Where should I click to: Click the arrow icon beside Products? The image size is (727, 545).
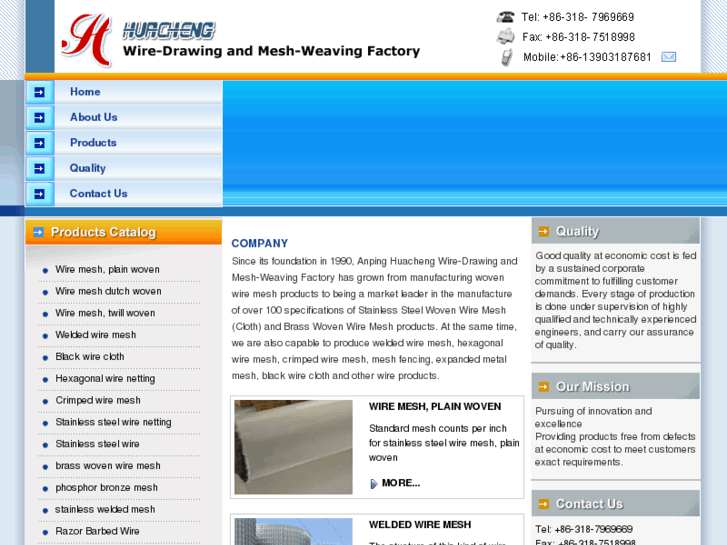(x=39, y=143)
